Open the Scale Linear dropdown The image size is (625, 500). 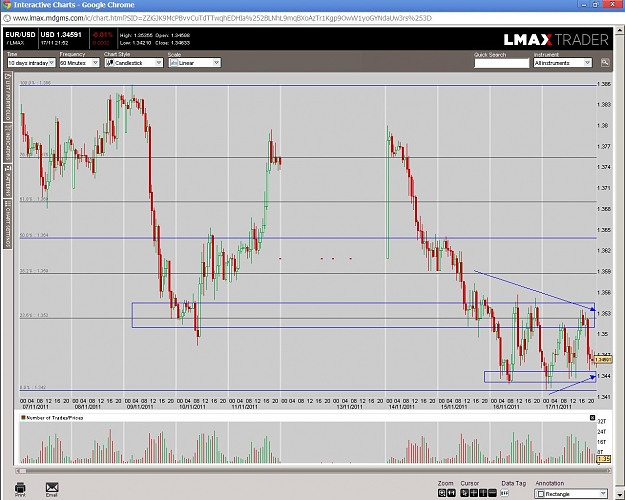pos(194,63)
